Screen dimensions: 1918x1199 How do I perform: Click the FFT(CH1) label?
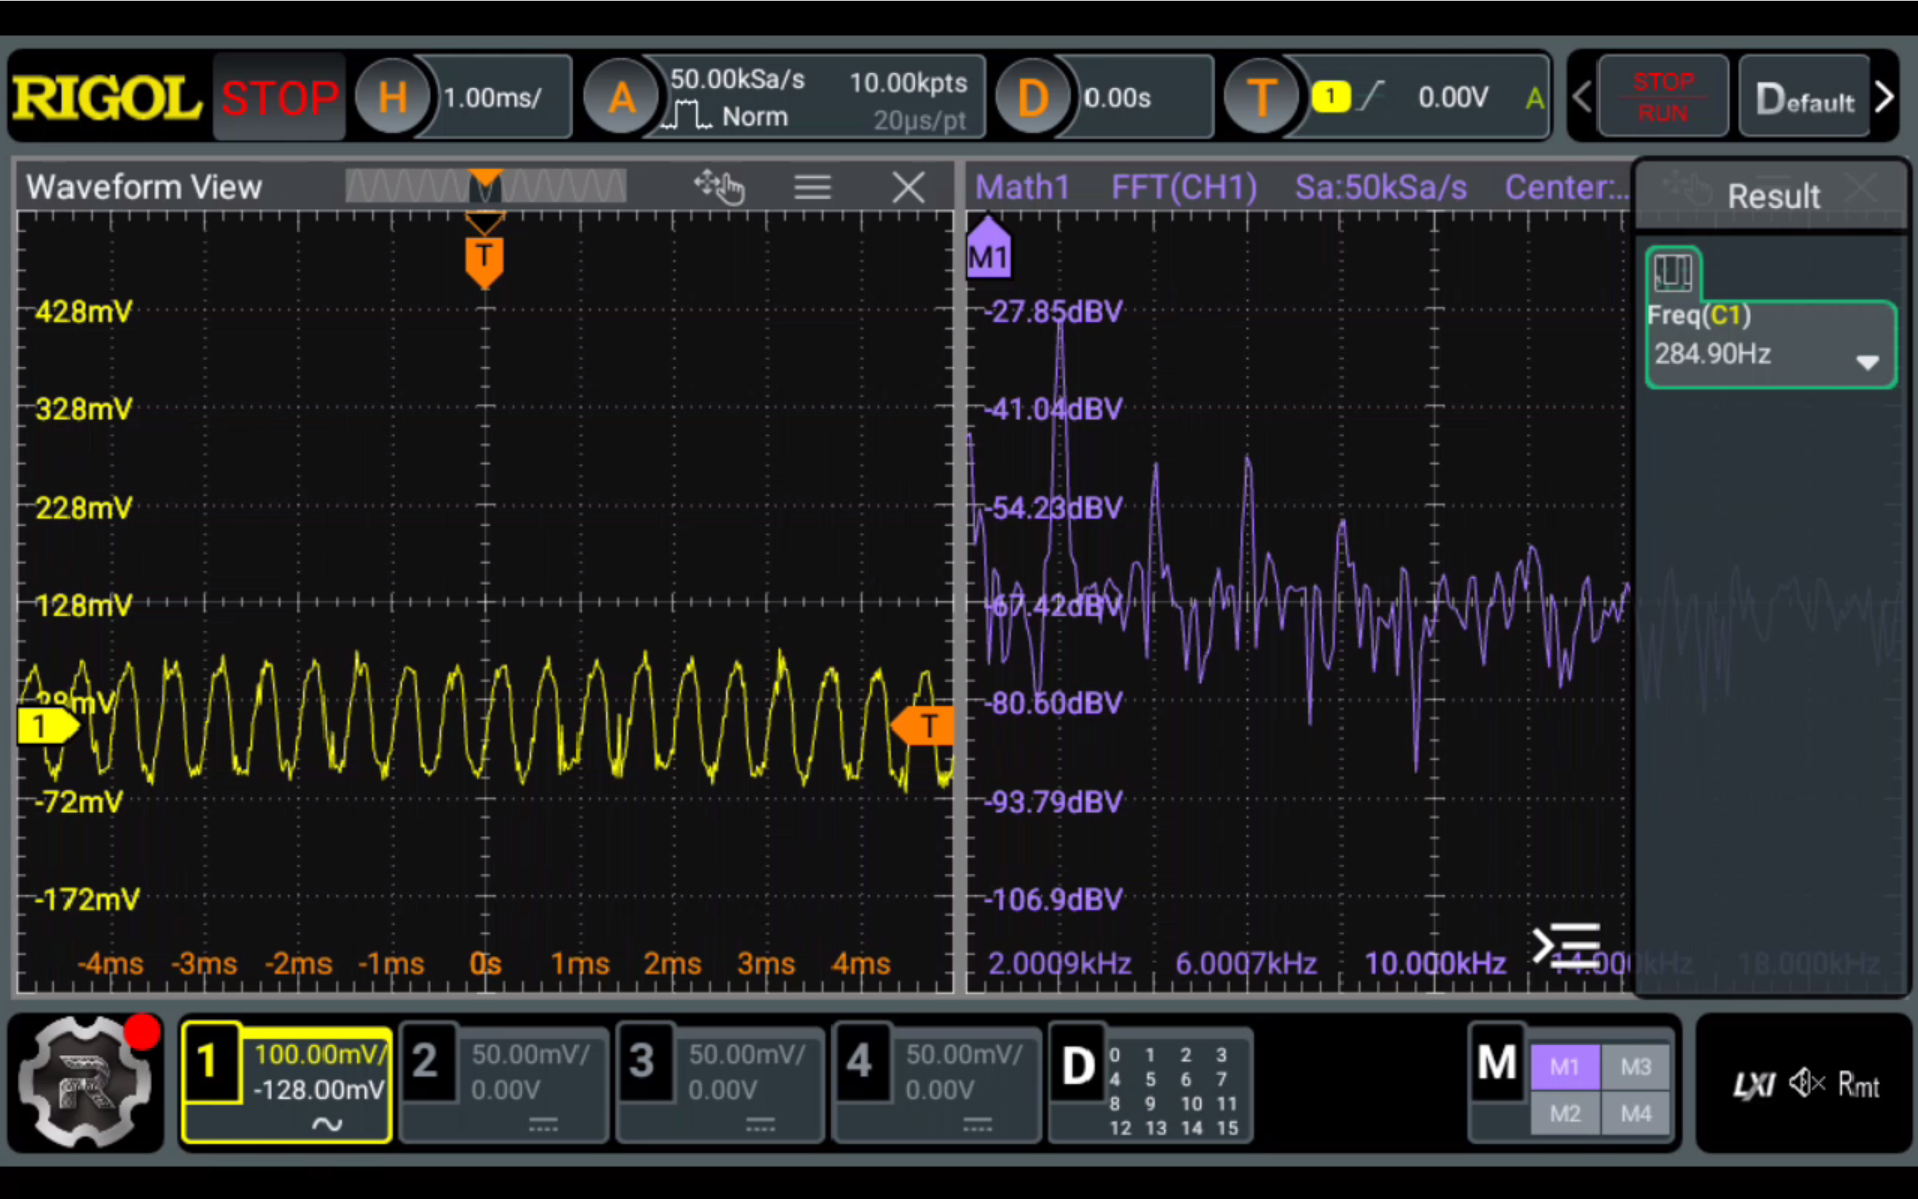1184,187
